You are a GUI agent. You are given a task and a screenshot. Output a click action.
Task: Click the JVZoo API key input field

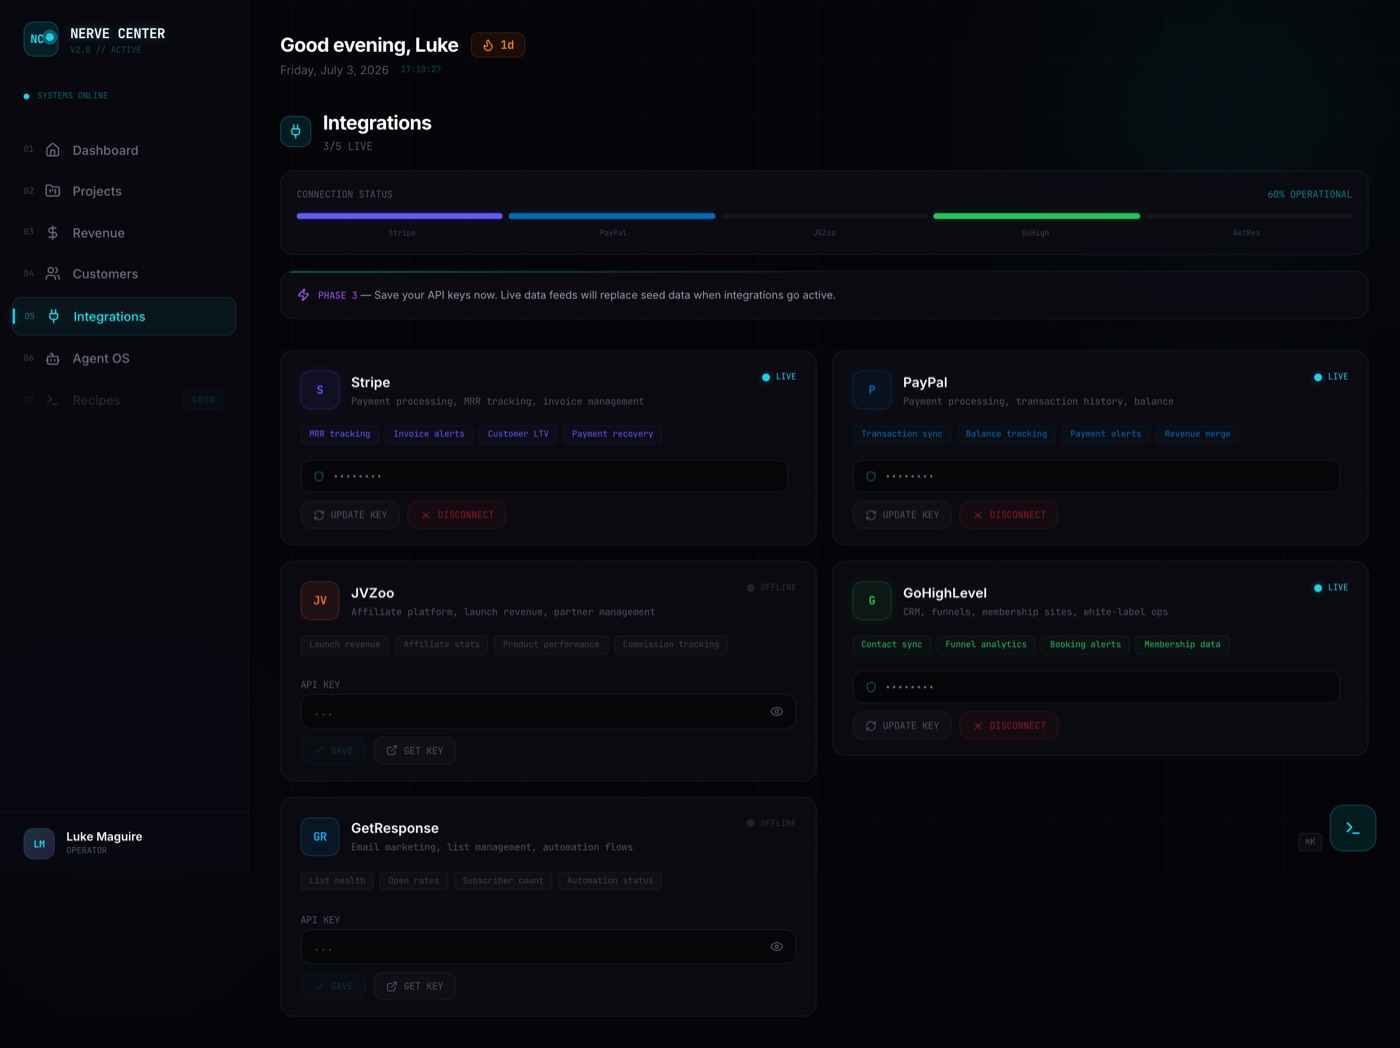(x=548, y=712)
